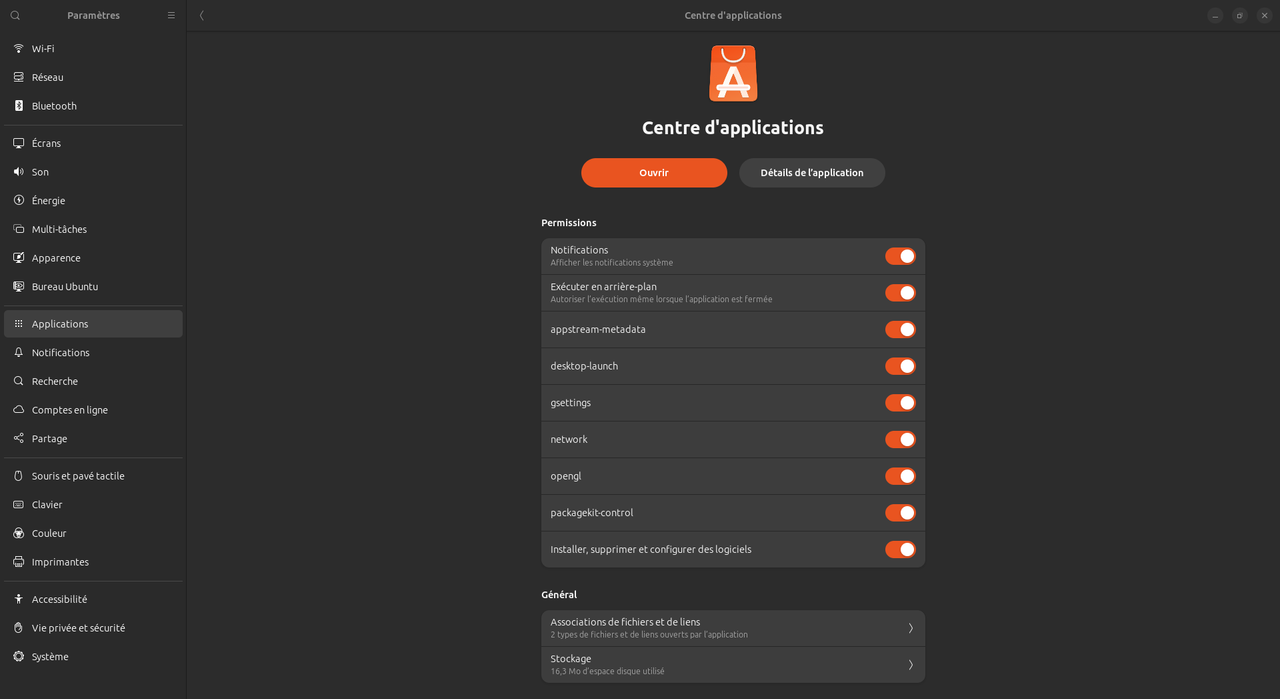Click the Accessibilité icon

pos(18,599)
